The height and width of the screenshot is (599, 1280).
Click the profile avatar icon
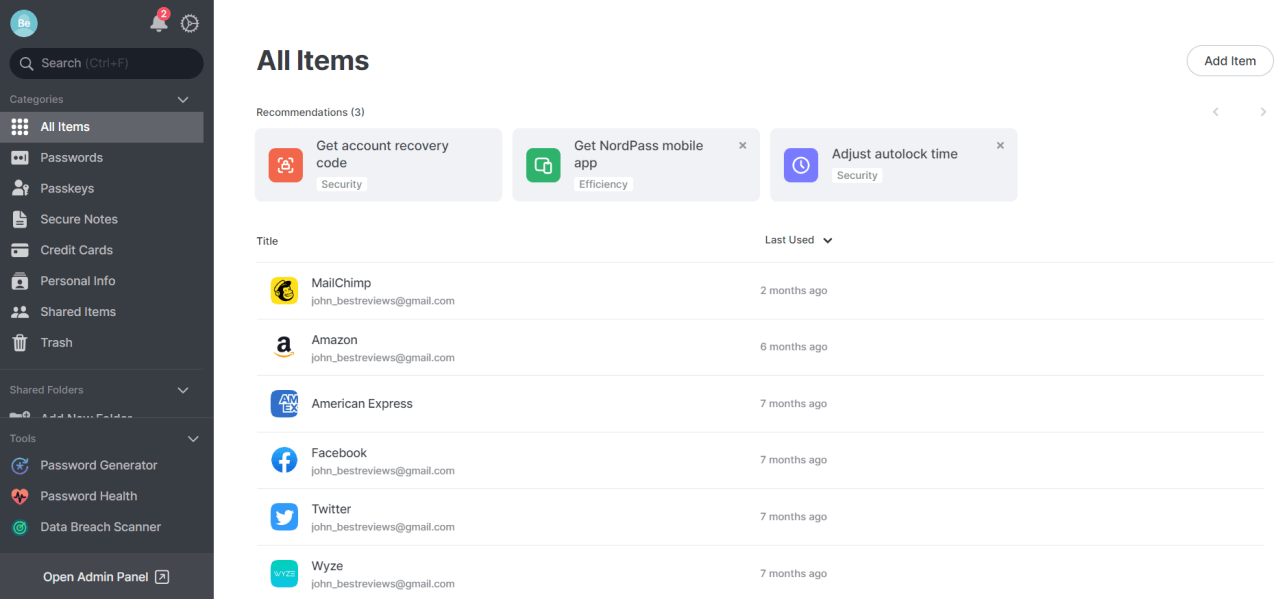pos(24,23)
